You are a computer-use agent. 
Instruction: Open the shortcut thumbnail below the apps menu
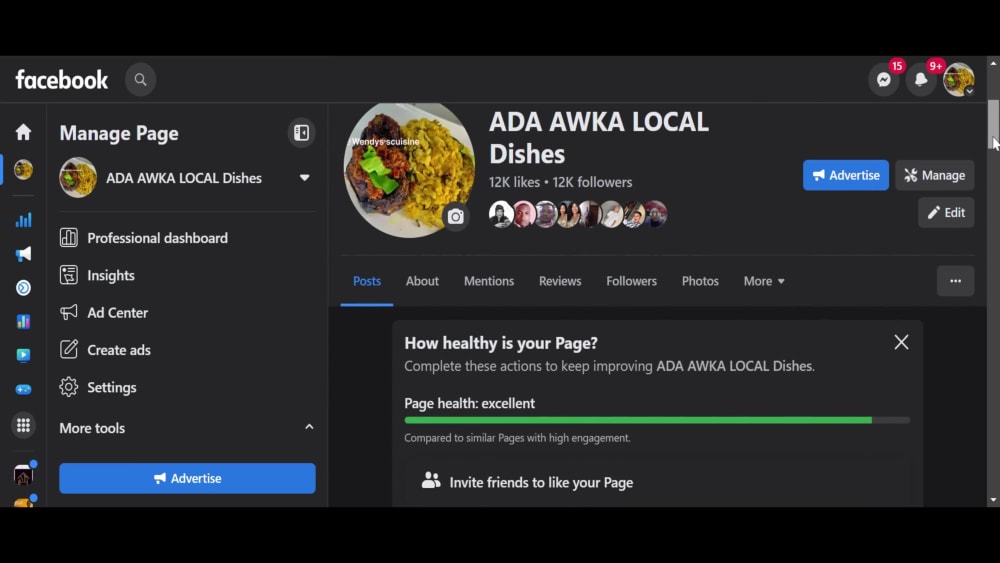coord(24,475)
